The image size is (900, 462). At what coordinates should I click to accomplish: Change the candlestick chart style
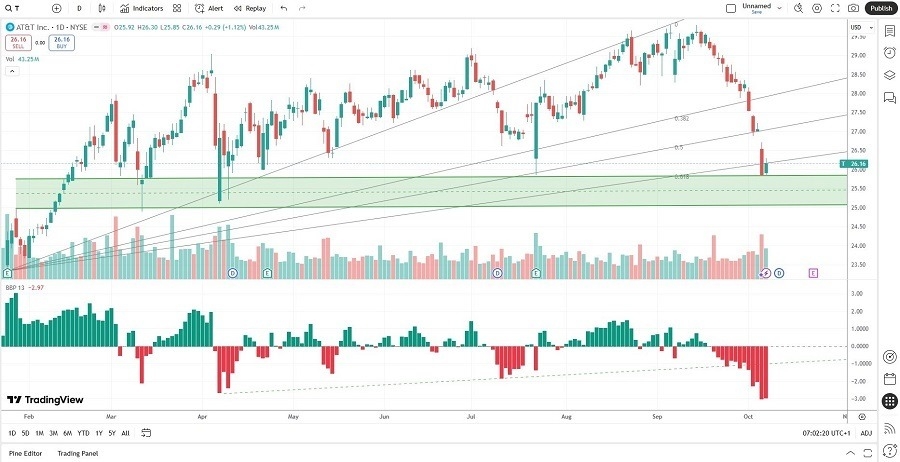coord(104,8)
